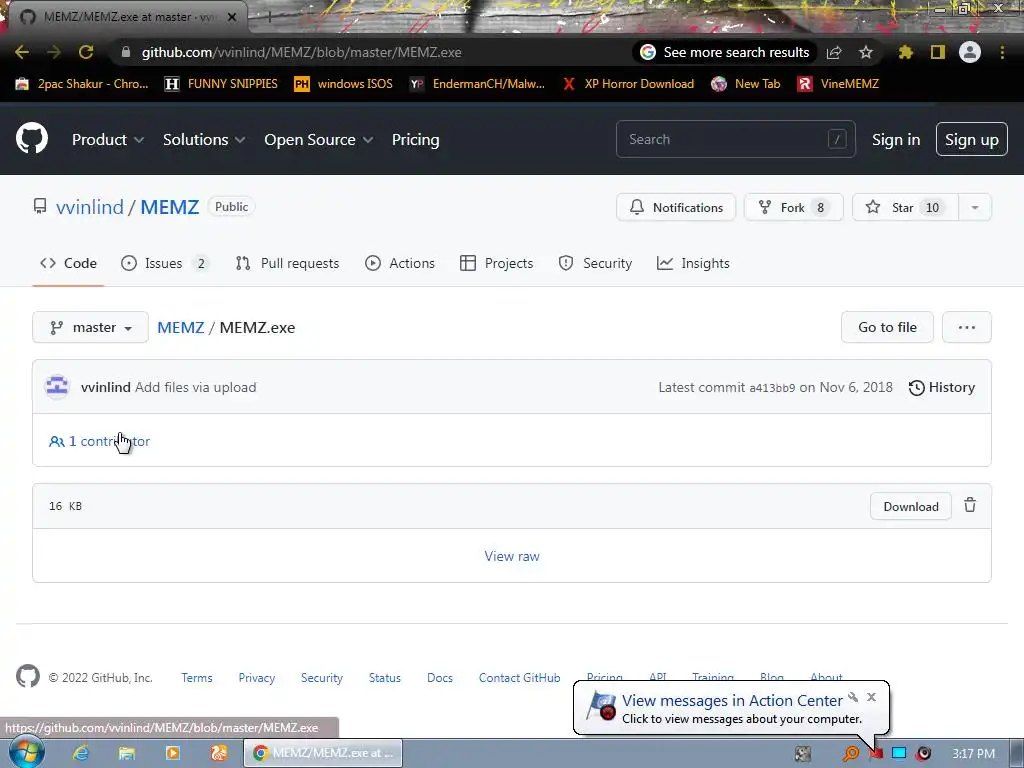Image resolution: width=1024 pixels, height=768 pixels.
Task: Expand the Solutions menu
Action: tap(204, 140)
